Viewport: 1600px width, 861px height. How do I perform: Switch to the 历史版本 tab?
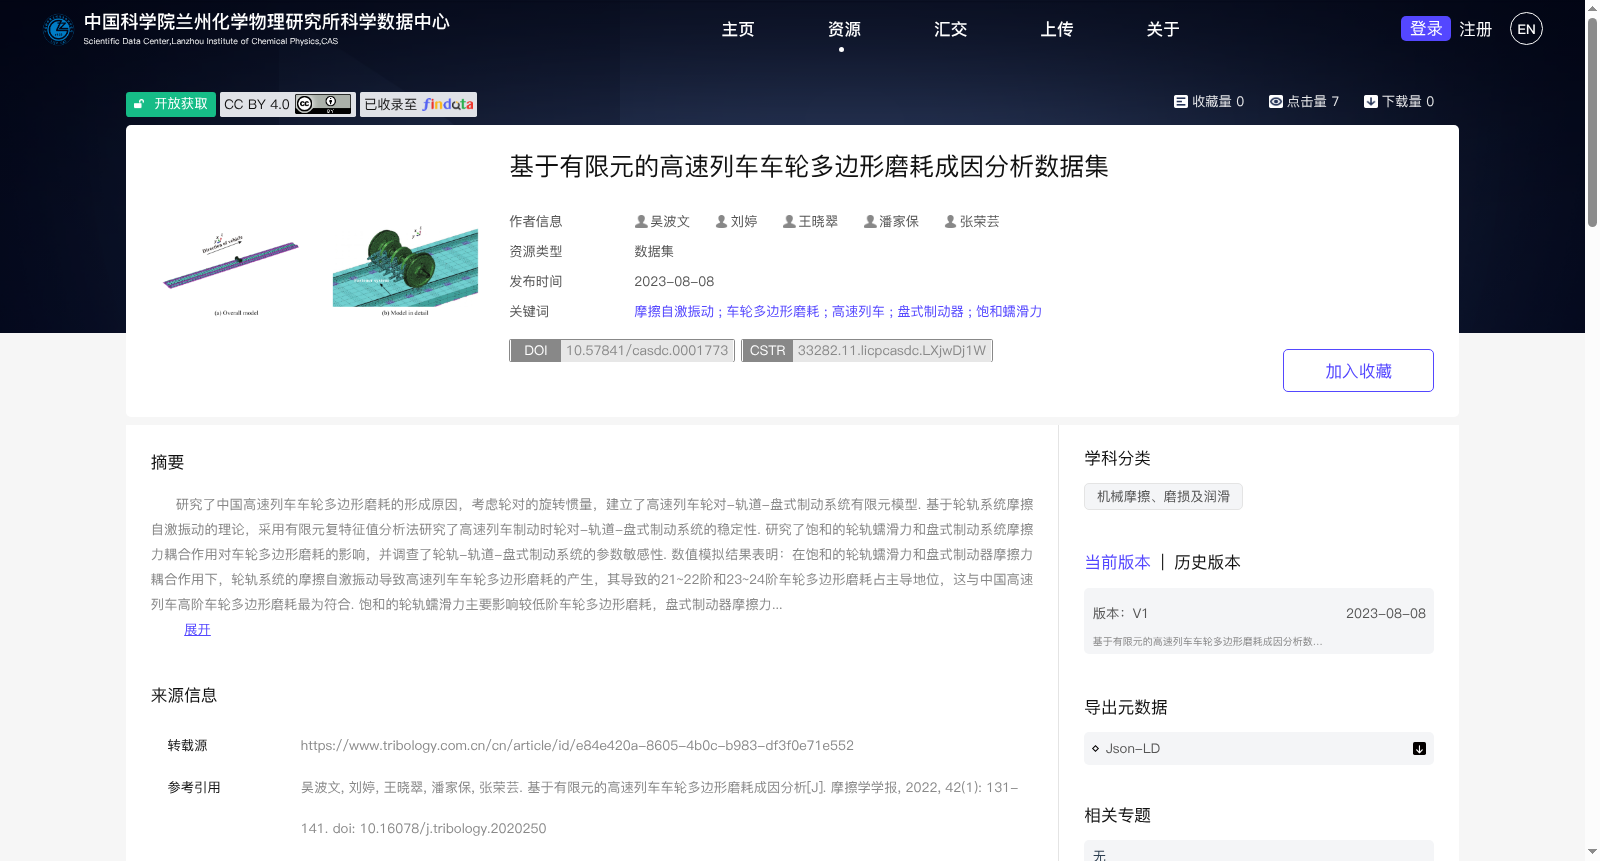point(1207,562)
